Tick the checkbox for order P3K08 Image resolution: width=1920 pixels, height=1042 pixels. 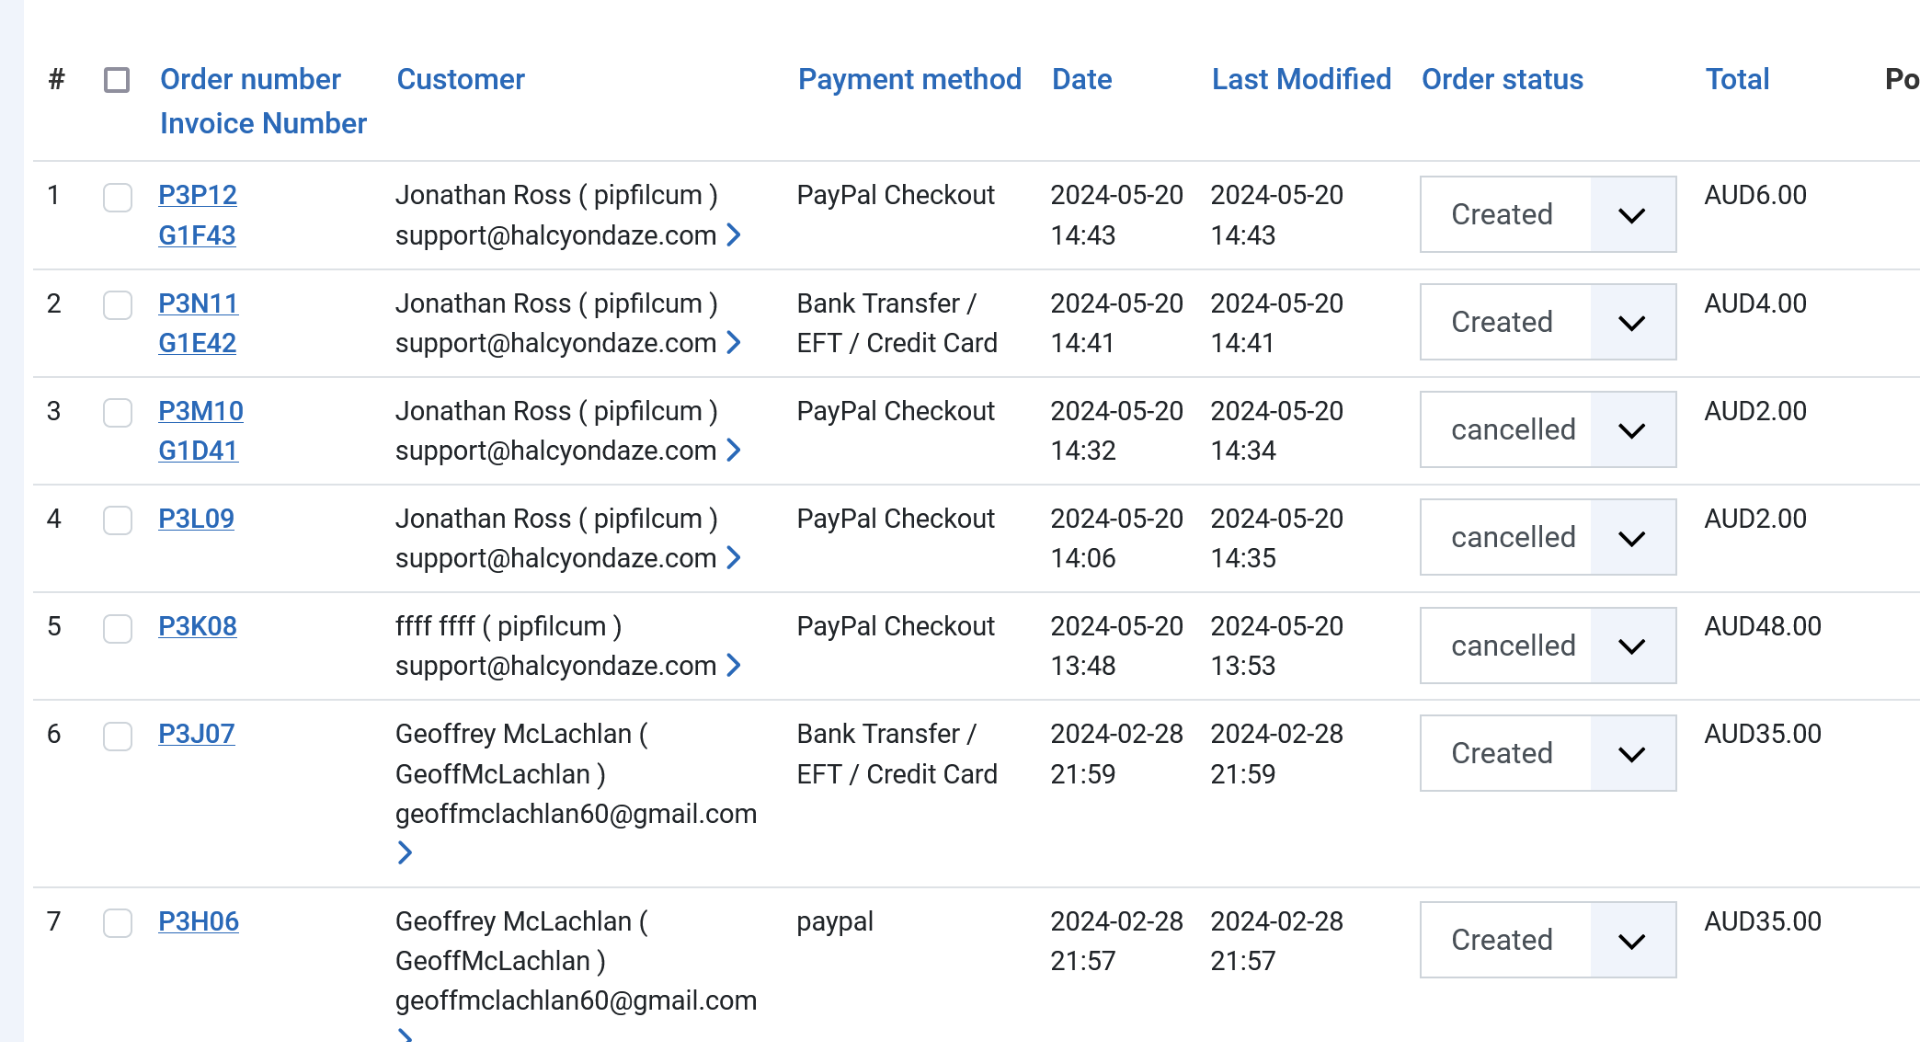coord(118,628)
